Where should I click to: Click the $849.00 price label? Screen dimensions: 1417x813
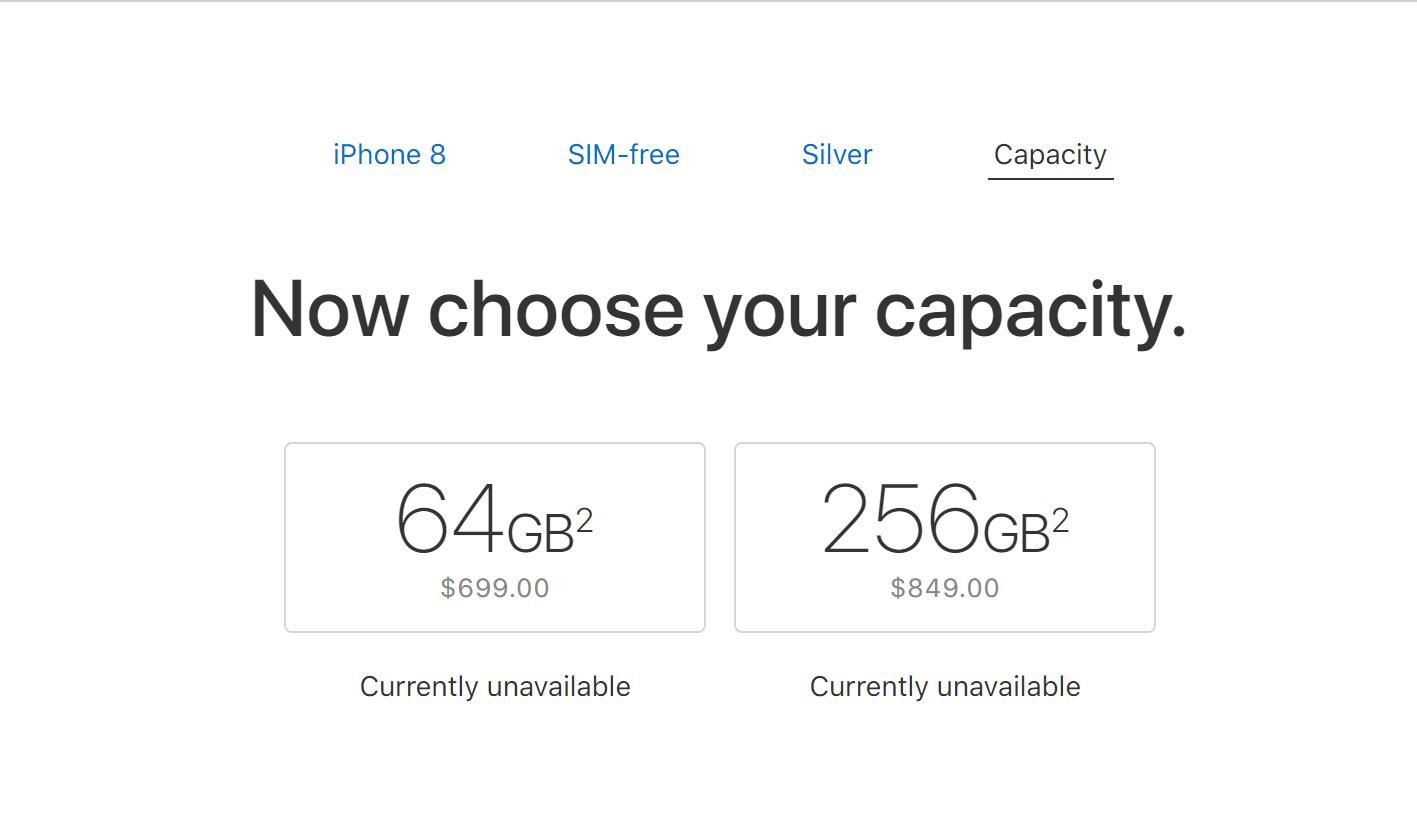pos(945,588)
